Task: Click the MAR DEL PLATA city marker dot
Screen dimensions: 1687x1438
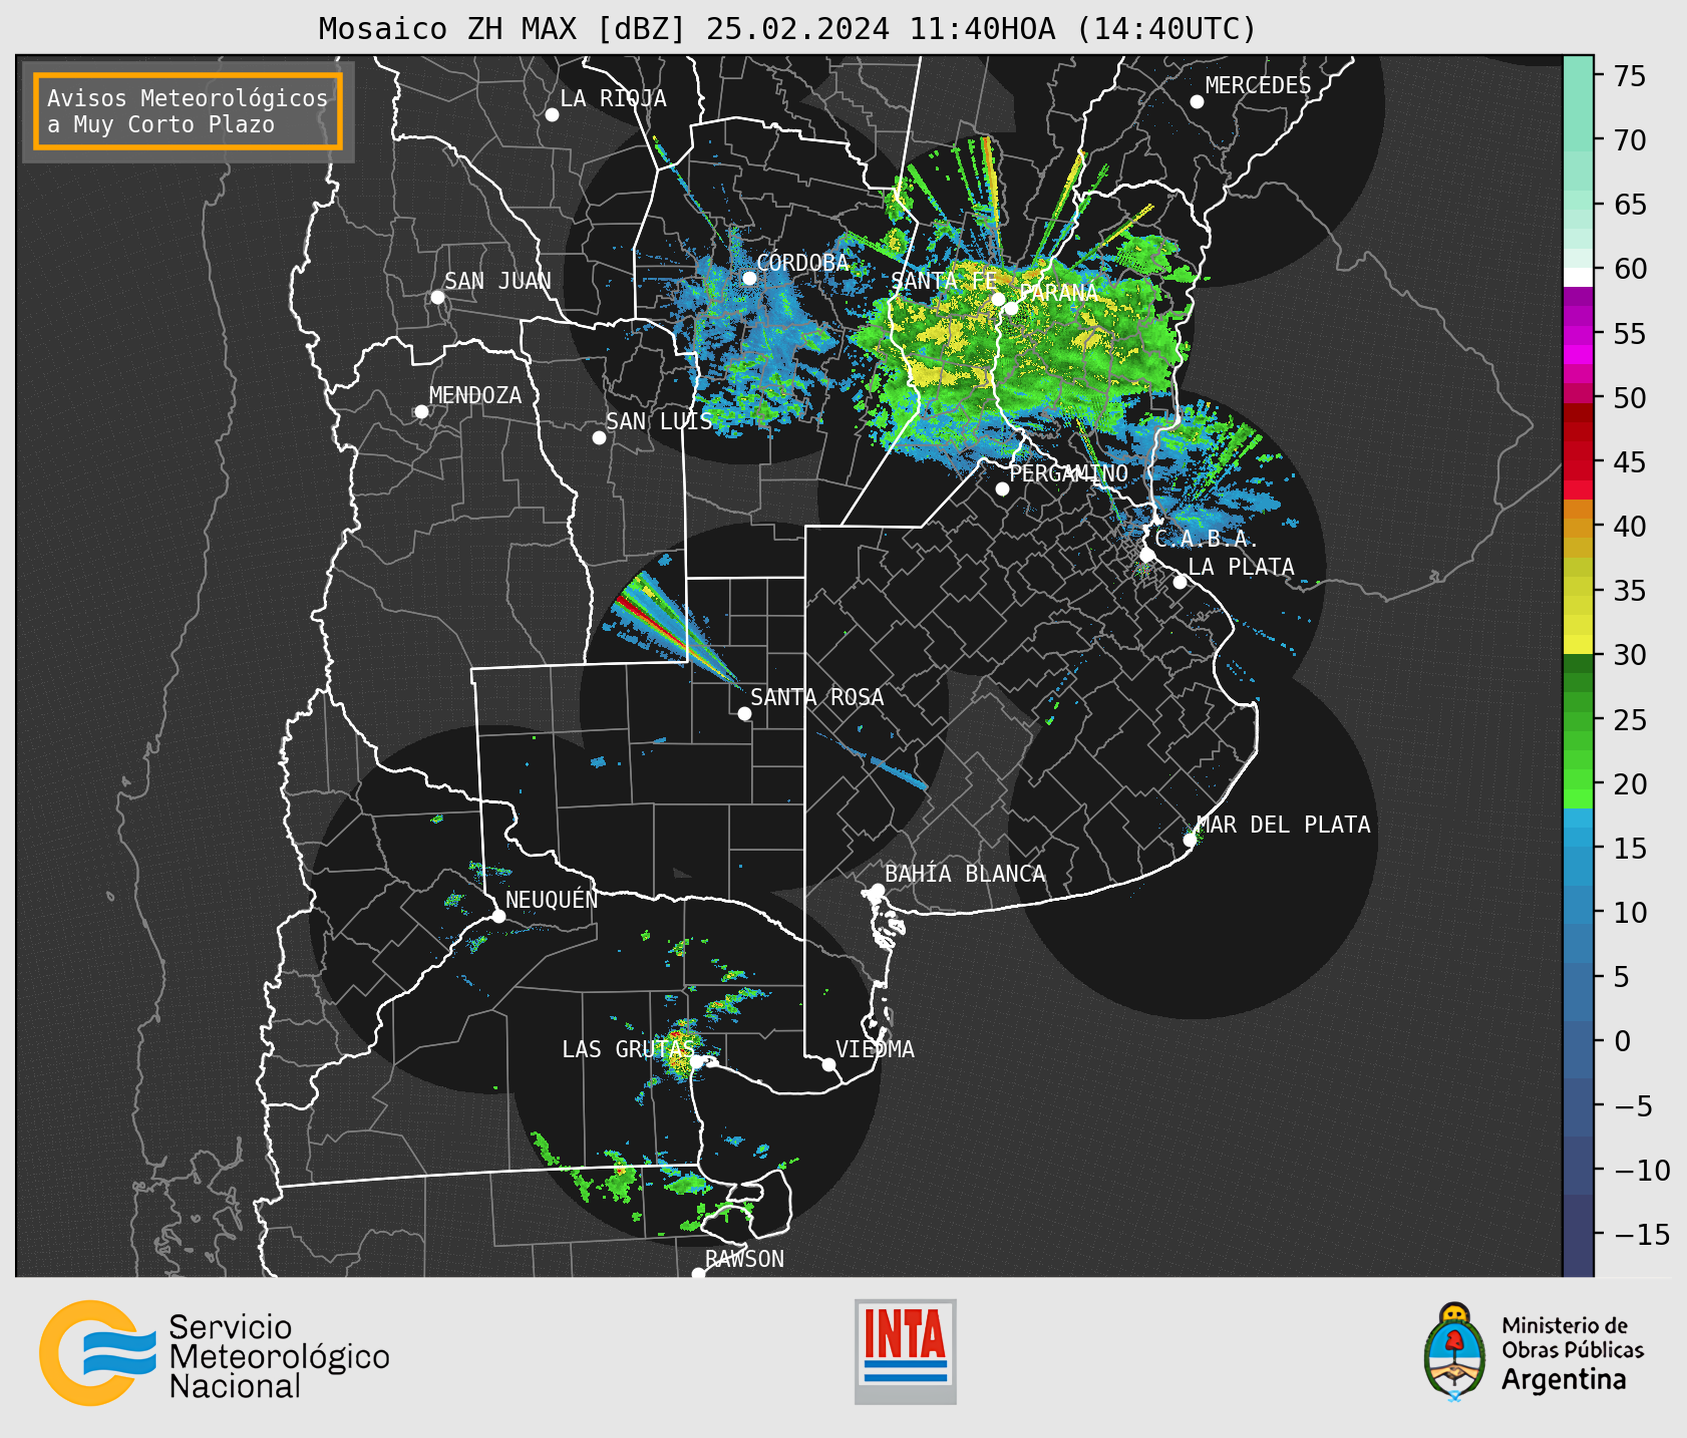Action: point(1190,840)
